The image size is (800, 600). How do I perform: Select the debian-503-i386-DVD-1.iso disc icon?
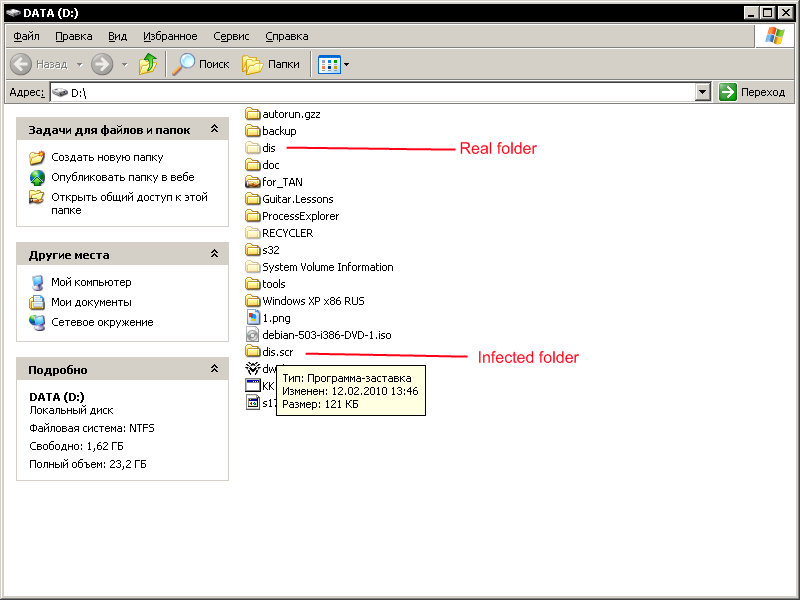pyautogui.click(x=253, y=335)
